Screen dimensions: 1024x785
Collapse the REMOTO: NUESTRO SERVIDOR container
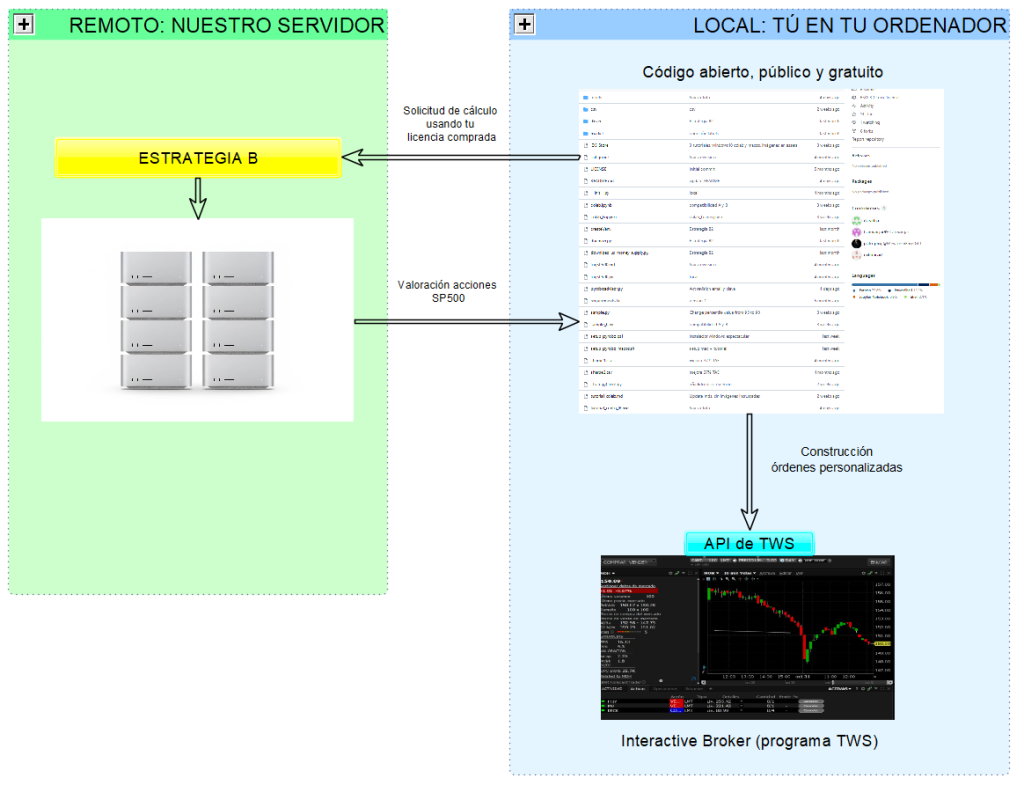coord(26,25)
